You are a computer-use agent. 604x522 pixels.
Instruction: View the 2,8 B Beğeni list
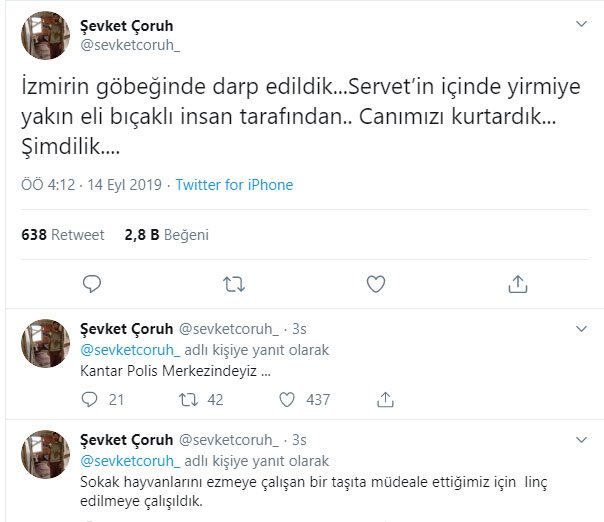166,235
